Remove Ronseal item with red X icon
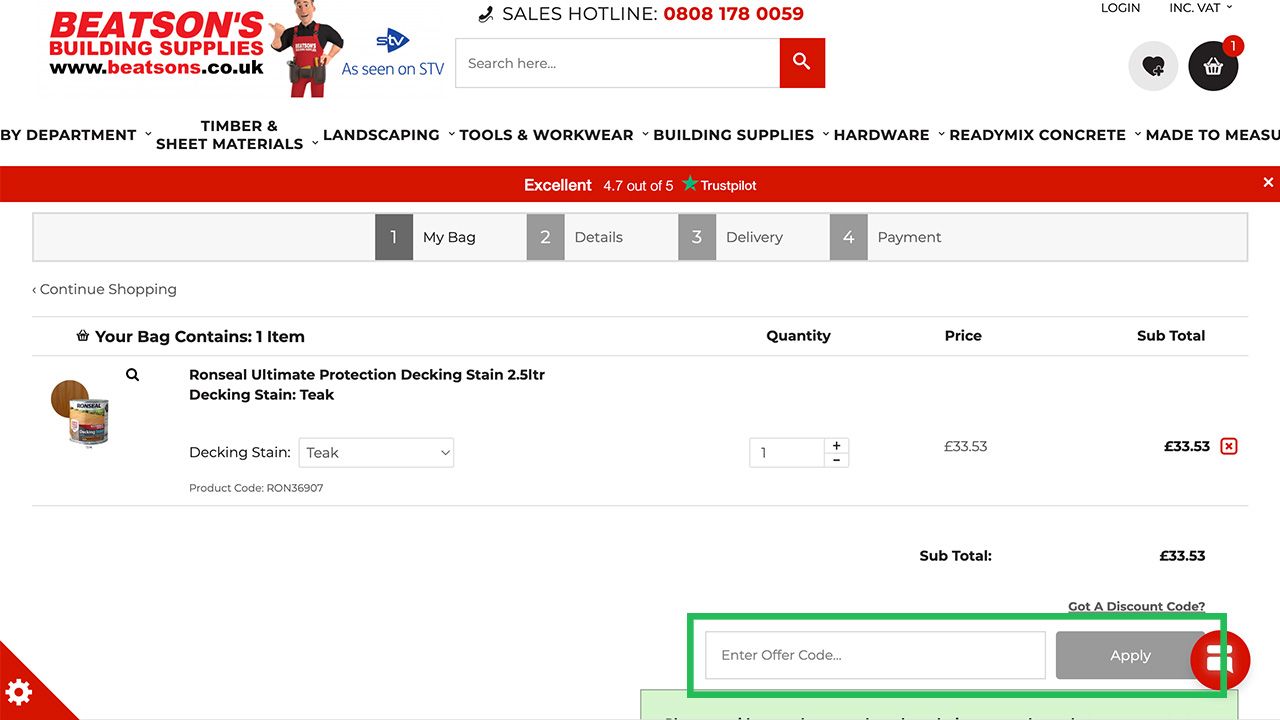 point(1229,446)
